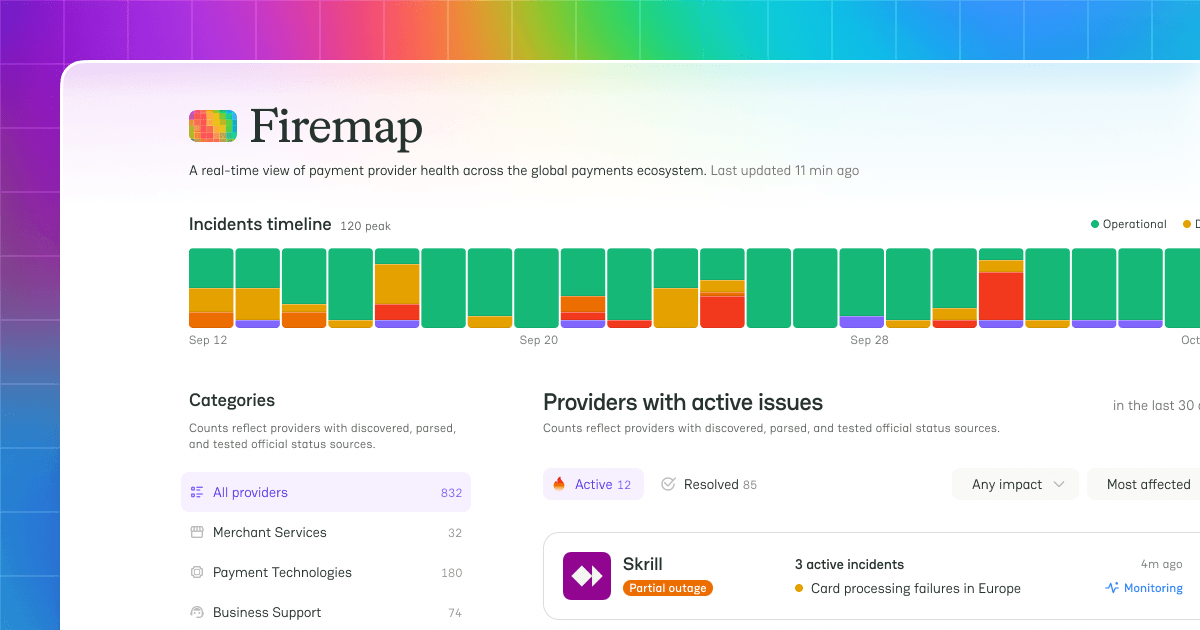1200x630 pixels.
Task: Click the Business Support headset icon
Action: [x=197, y=612]
